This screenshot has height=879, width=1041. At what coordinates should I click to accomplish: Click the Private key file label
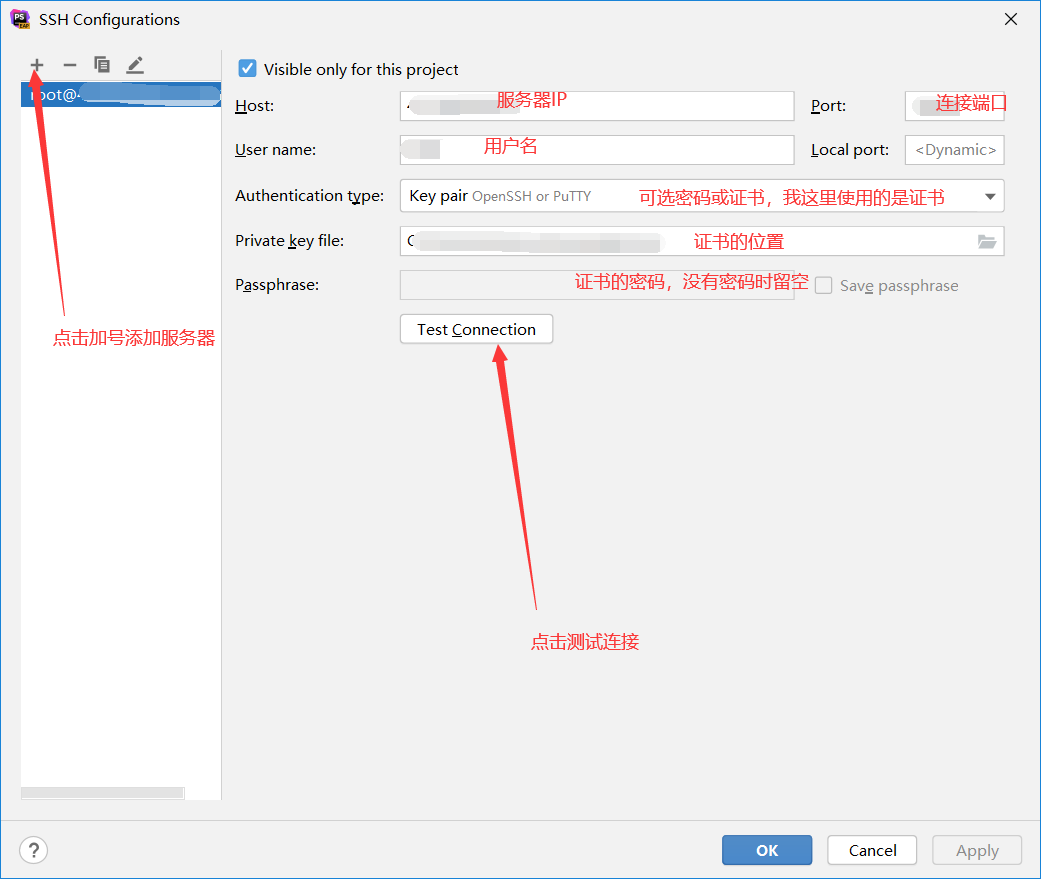[289, 241]
